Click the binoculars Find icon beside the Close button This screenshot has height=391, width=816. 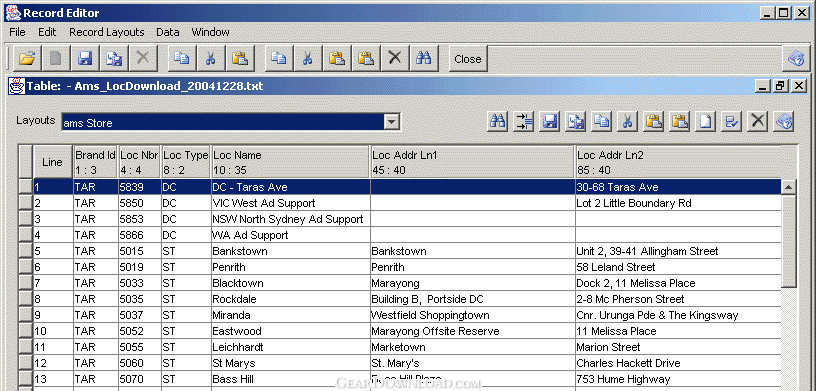click(x=424, y=58)
